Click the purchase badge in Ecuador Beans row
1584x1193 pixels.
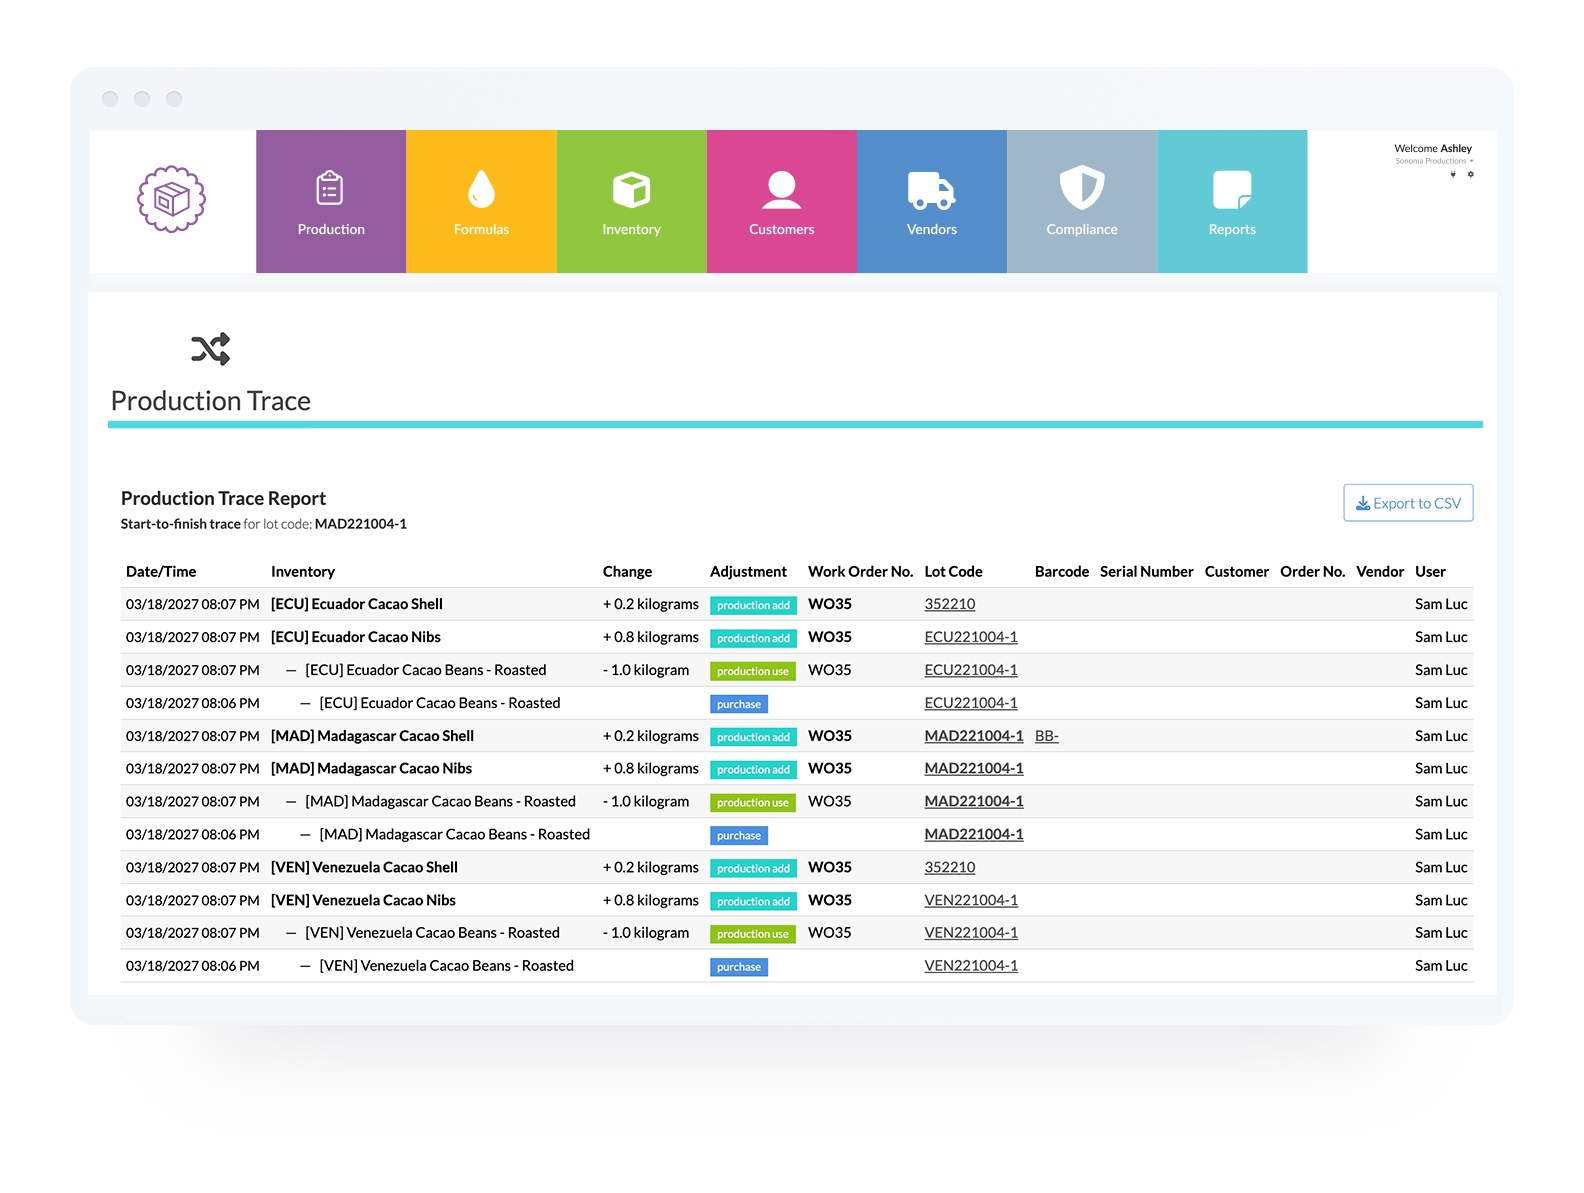(739, 704)
